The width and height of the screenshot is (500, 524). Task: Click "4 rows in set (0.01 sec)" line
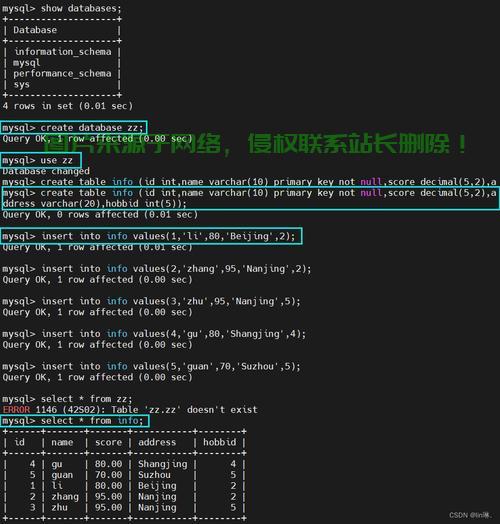68,106
